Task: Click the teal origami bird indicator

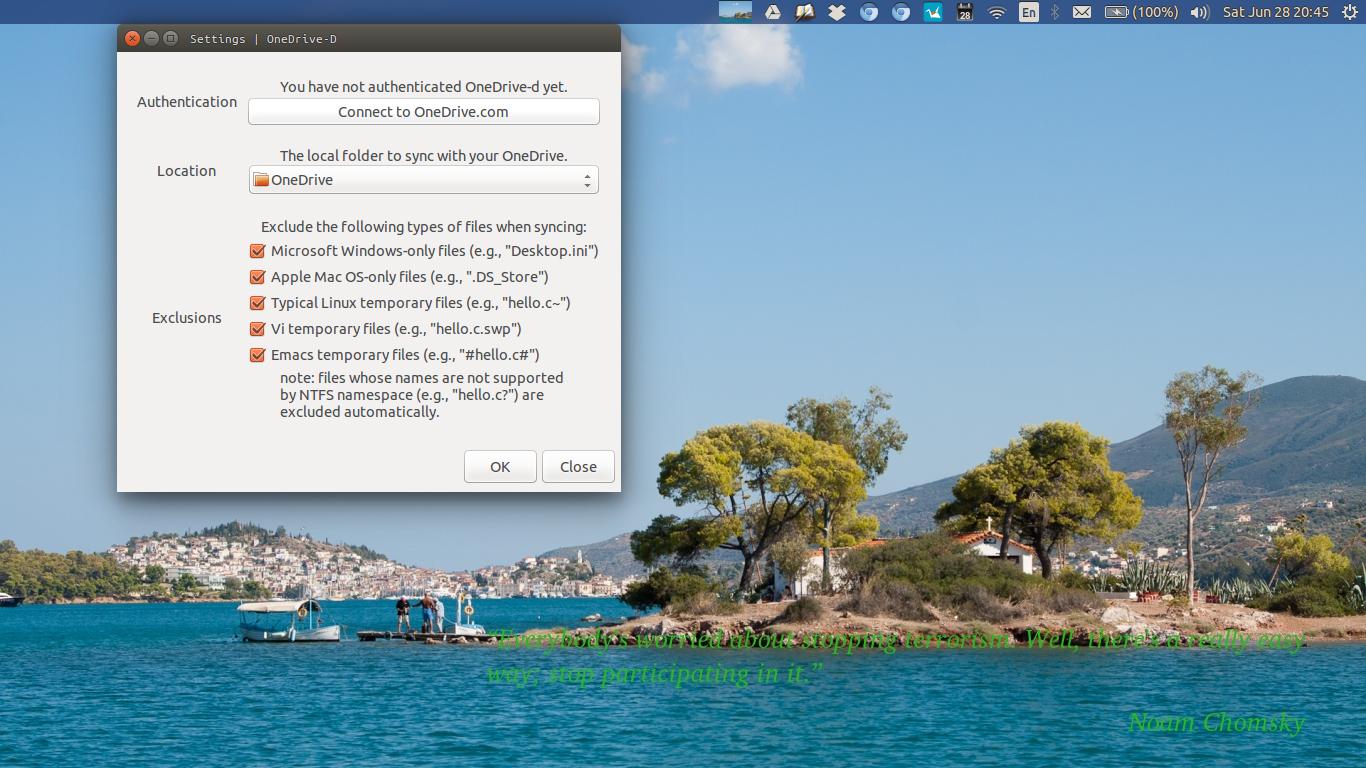Action: click(933, 12)
